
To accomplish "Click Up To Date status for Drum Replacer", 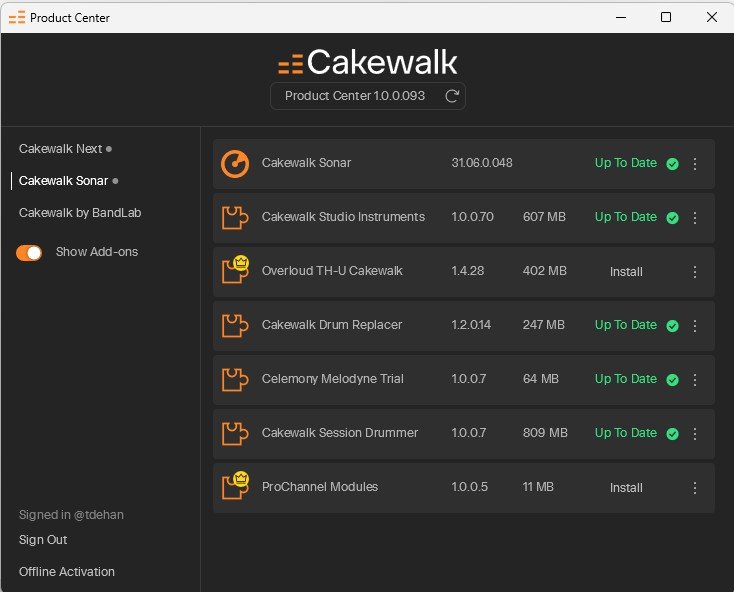I will point(626,325).
